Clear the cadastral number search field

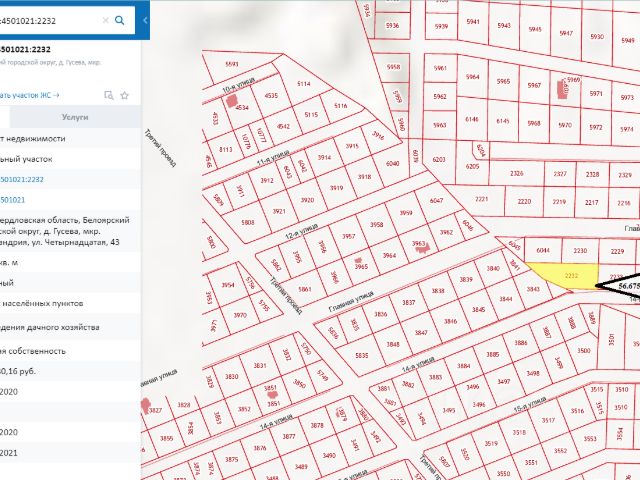click(x=103, y=19)
